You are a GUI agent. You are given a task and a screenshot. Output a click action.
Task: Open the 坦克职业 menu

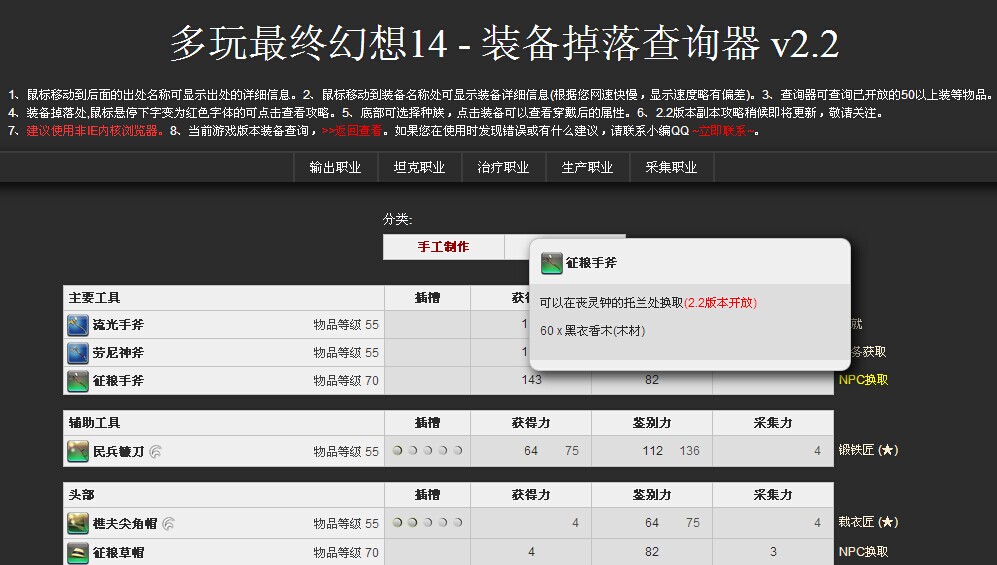419,167
